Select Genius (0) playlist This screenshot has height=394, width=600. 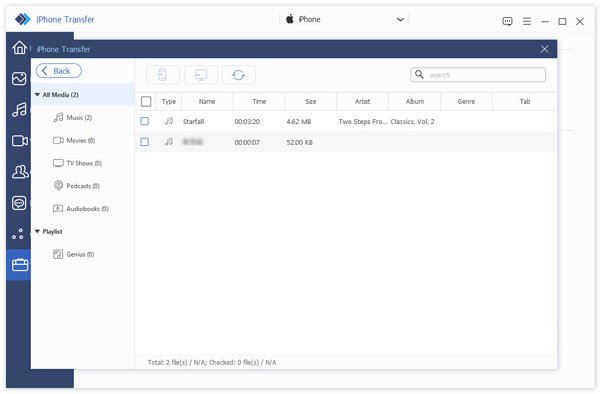coord(73,254)
